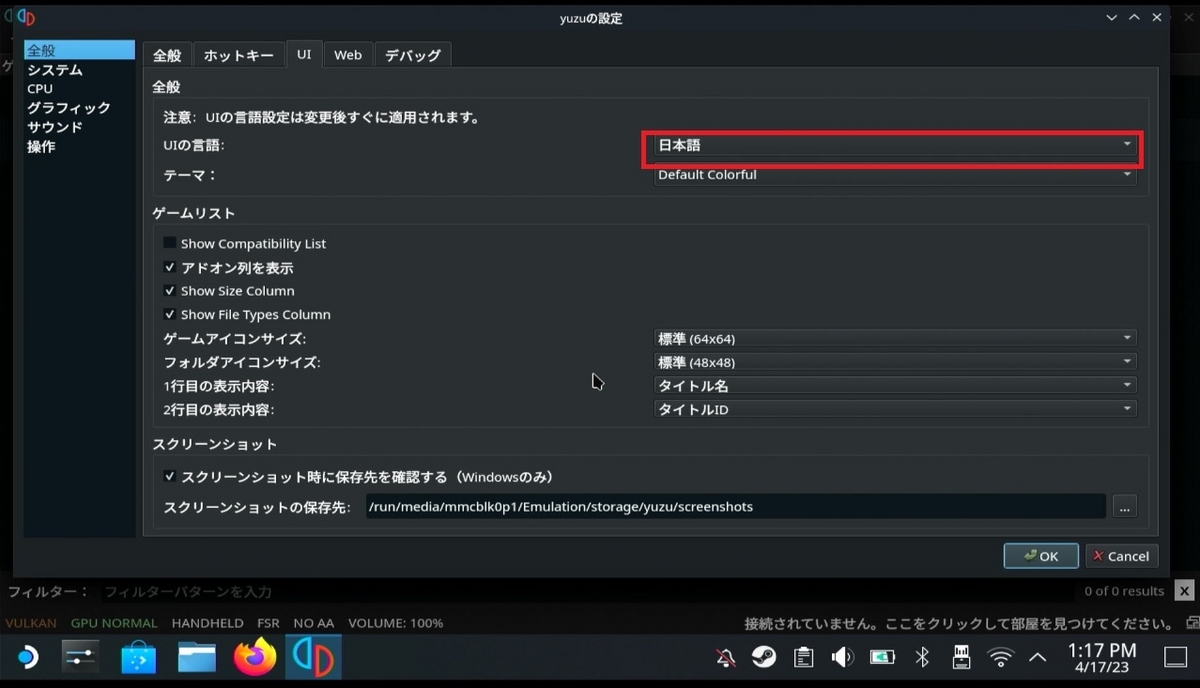Open 2行目の表示内容 dropdown タイトルID

[894, 409]
